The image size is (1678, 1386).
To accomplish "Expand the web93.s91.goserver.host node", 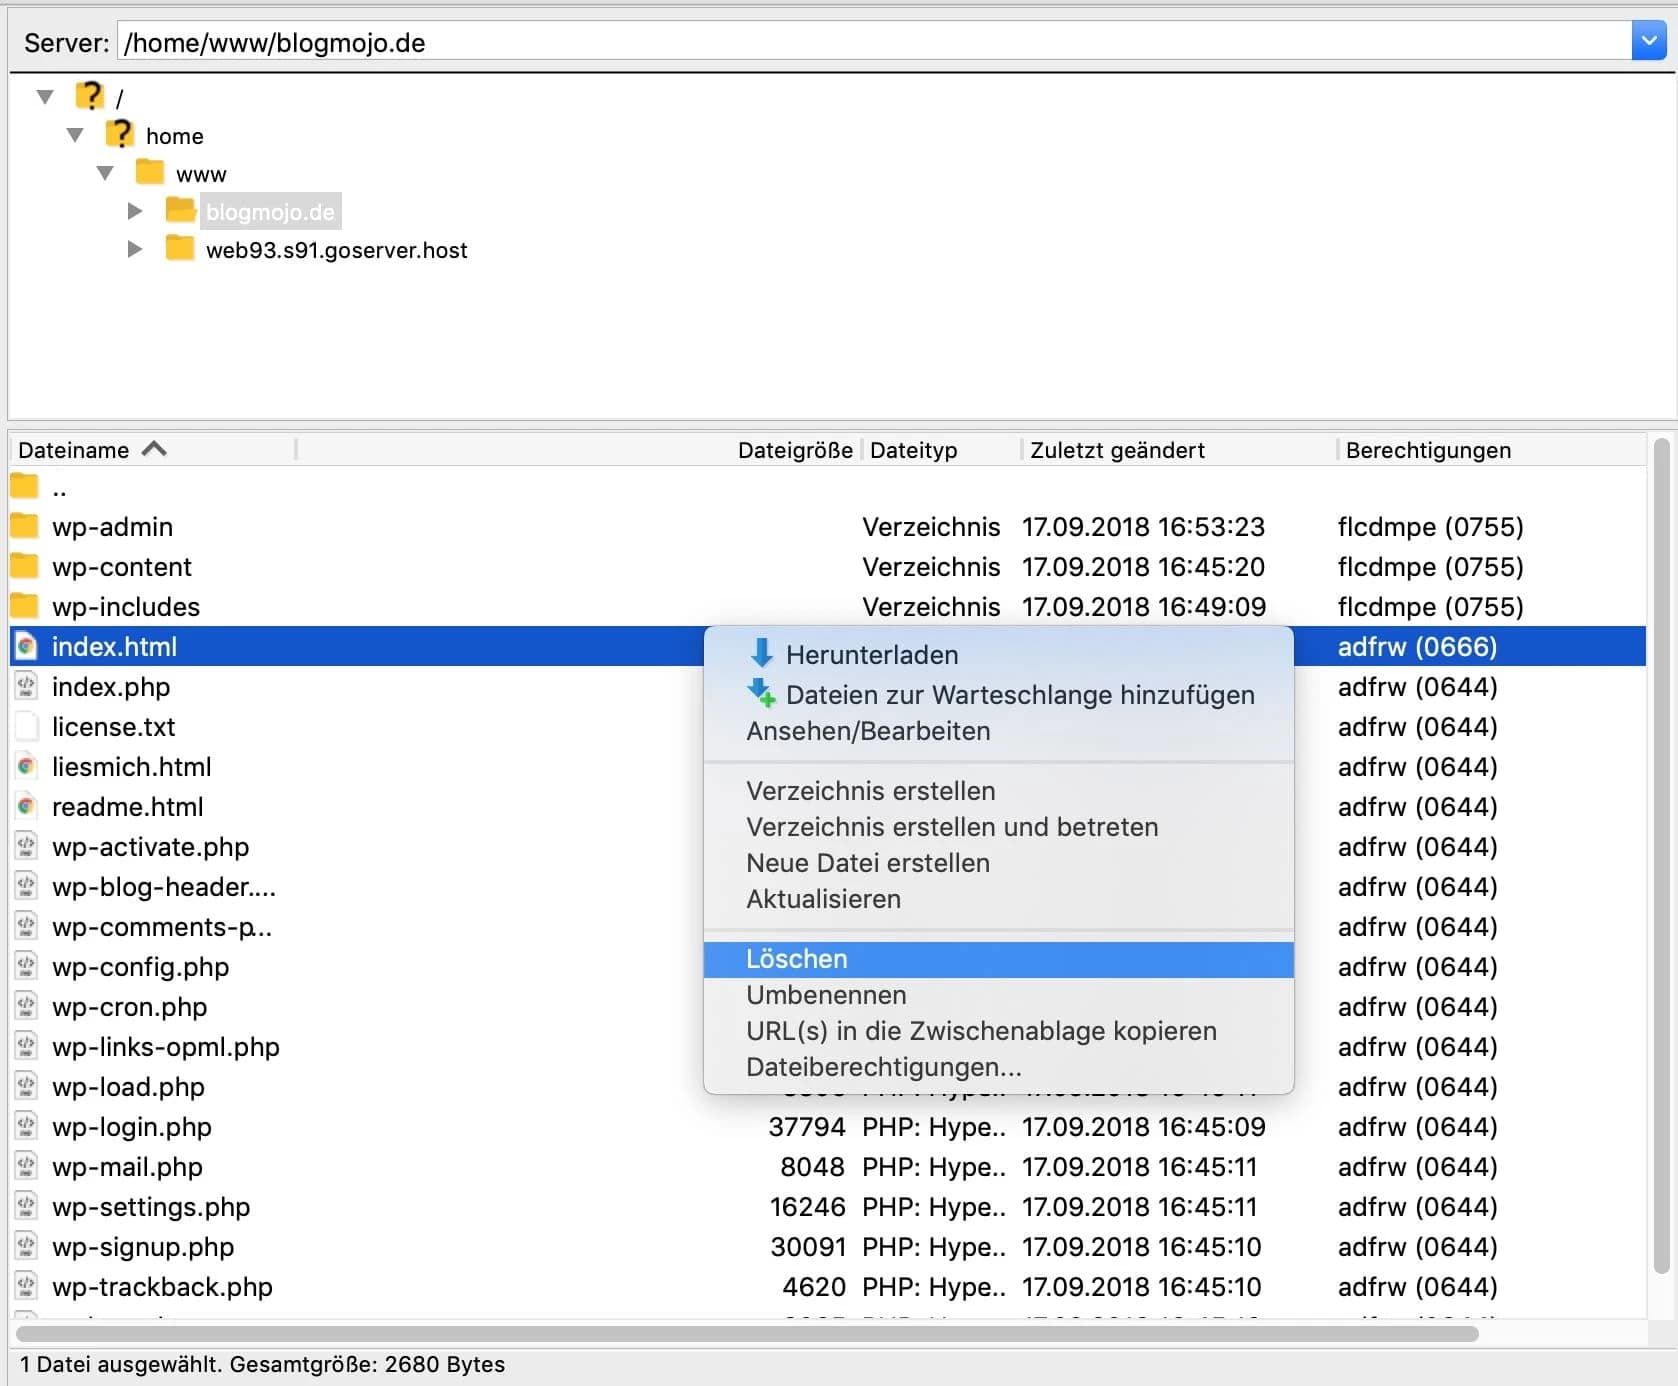I will pyautogui.click(x=134, y=249).
